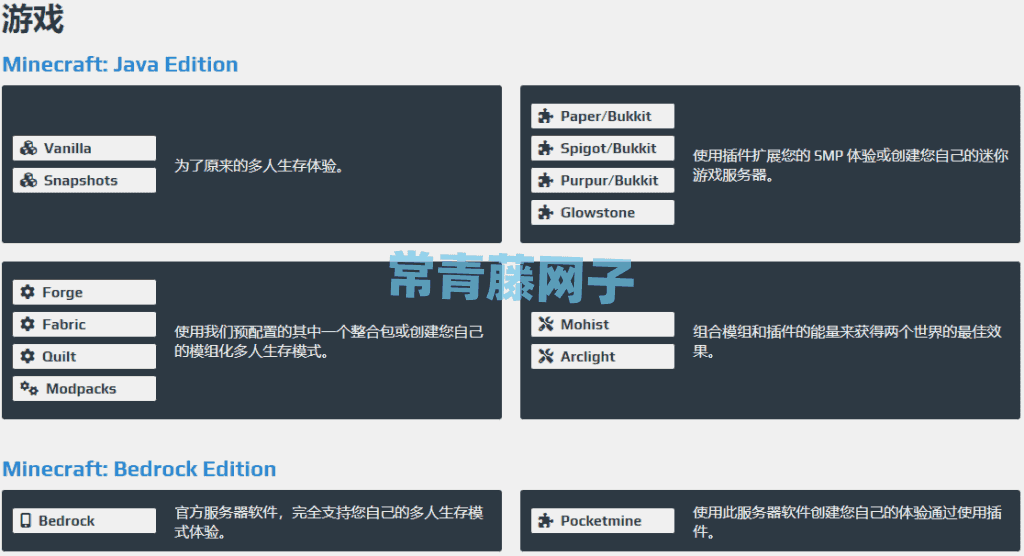This screenshot has width=1024, height=556.
Task: Click the description starting 使用我们预配置的
Action: coord(329,341)
